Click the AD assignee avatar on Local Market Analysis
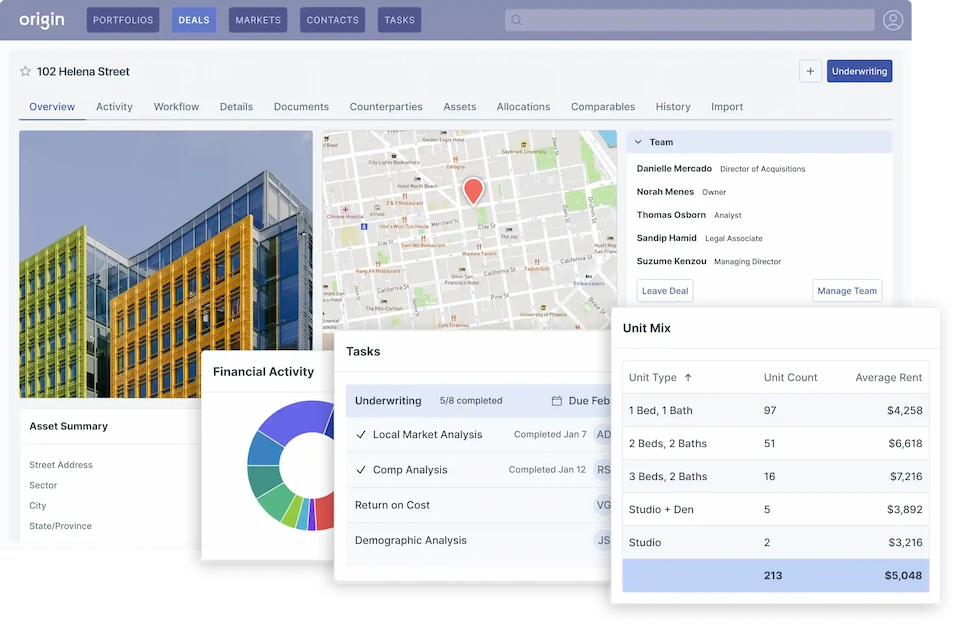 604,434
